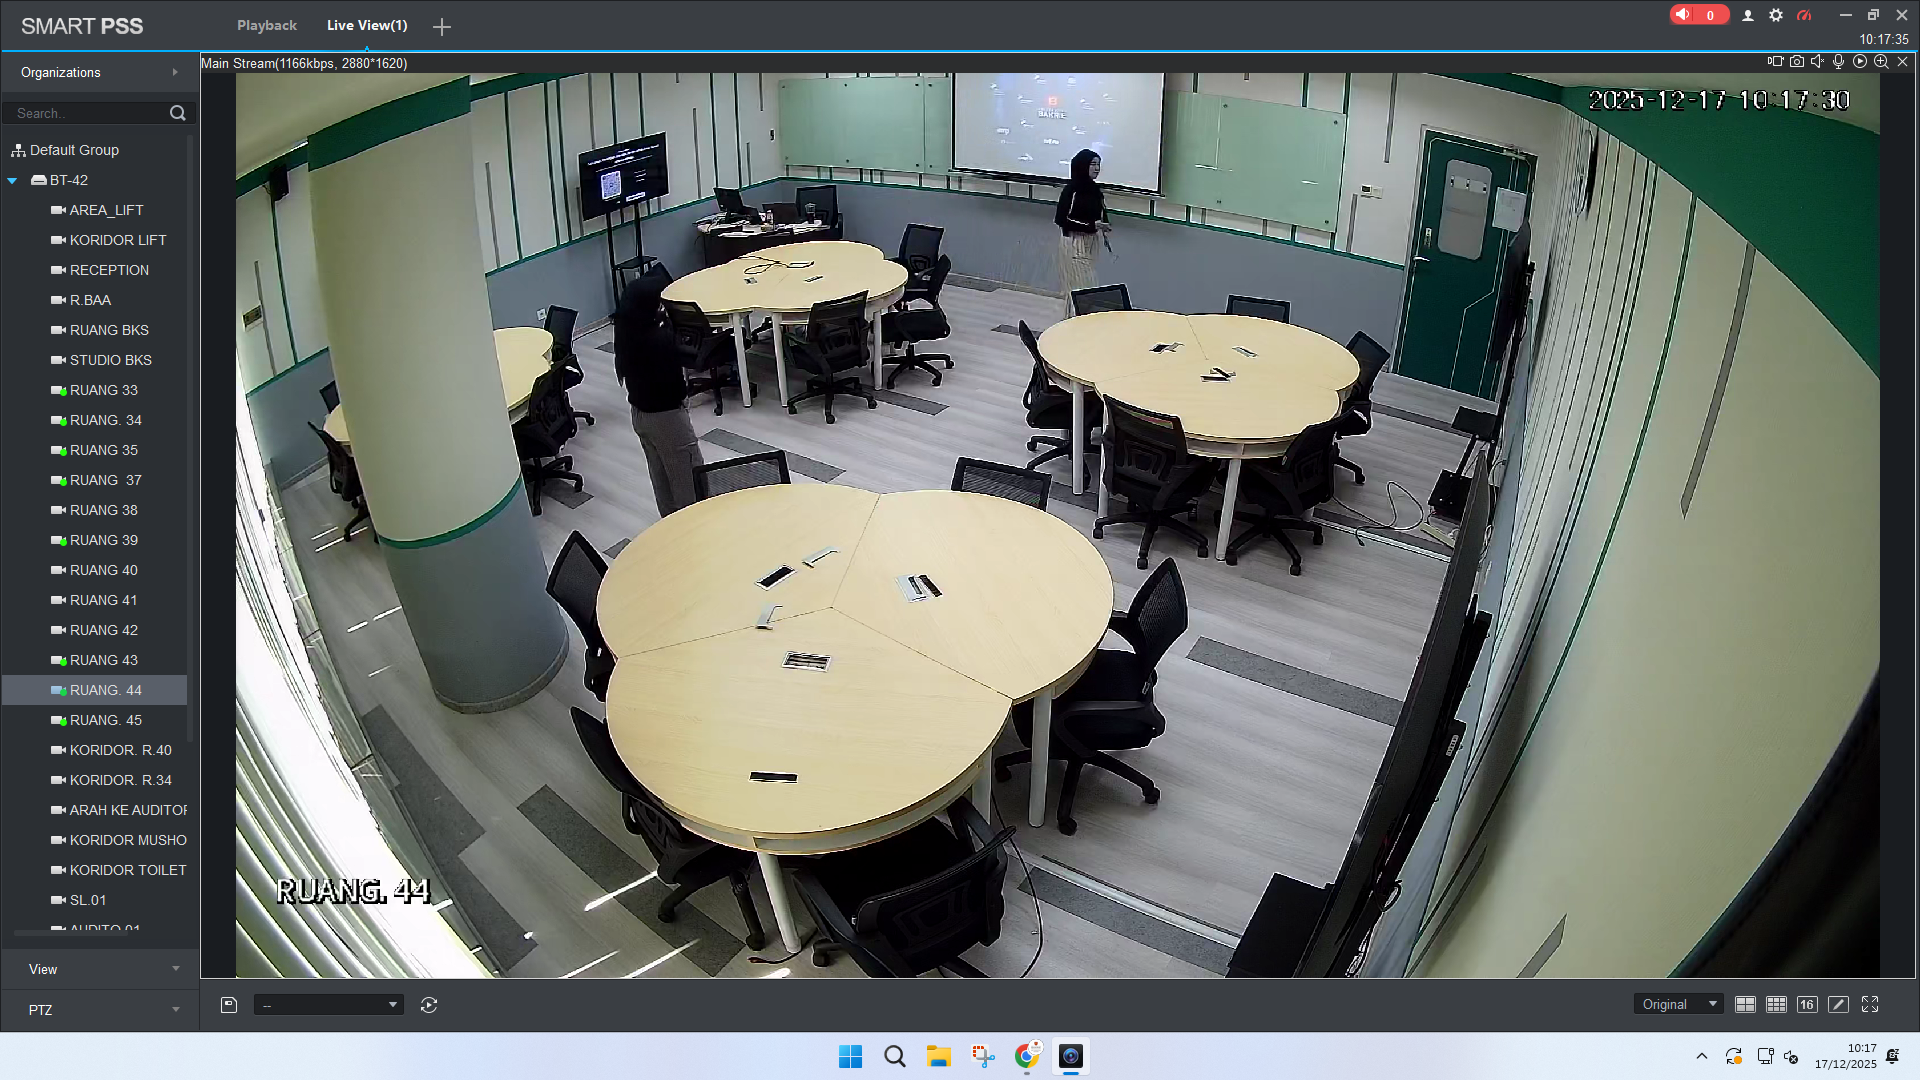Enable microphone talk for this camera
This screenshot has height=1080, width=1920.
click(1839, 61)
